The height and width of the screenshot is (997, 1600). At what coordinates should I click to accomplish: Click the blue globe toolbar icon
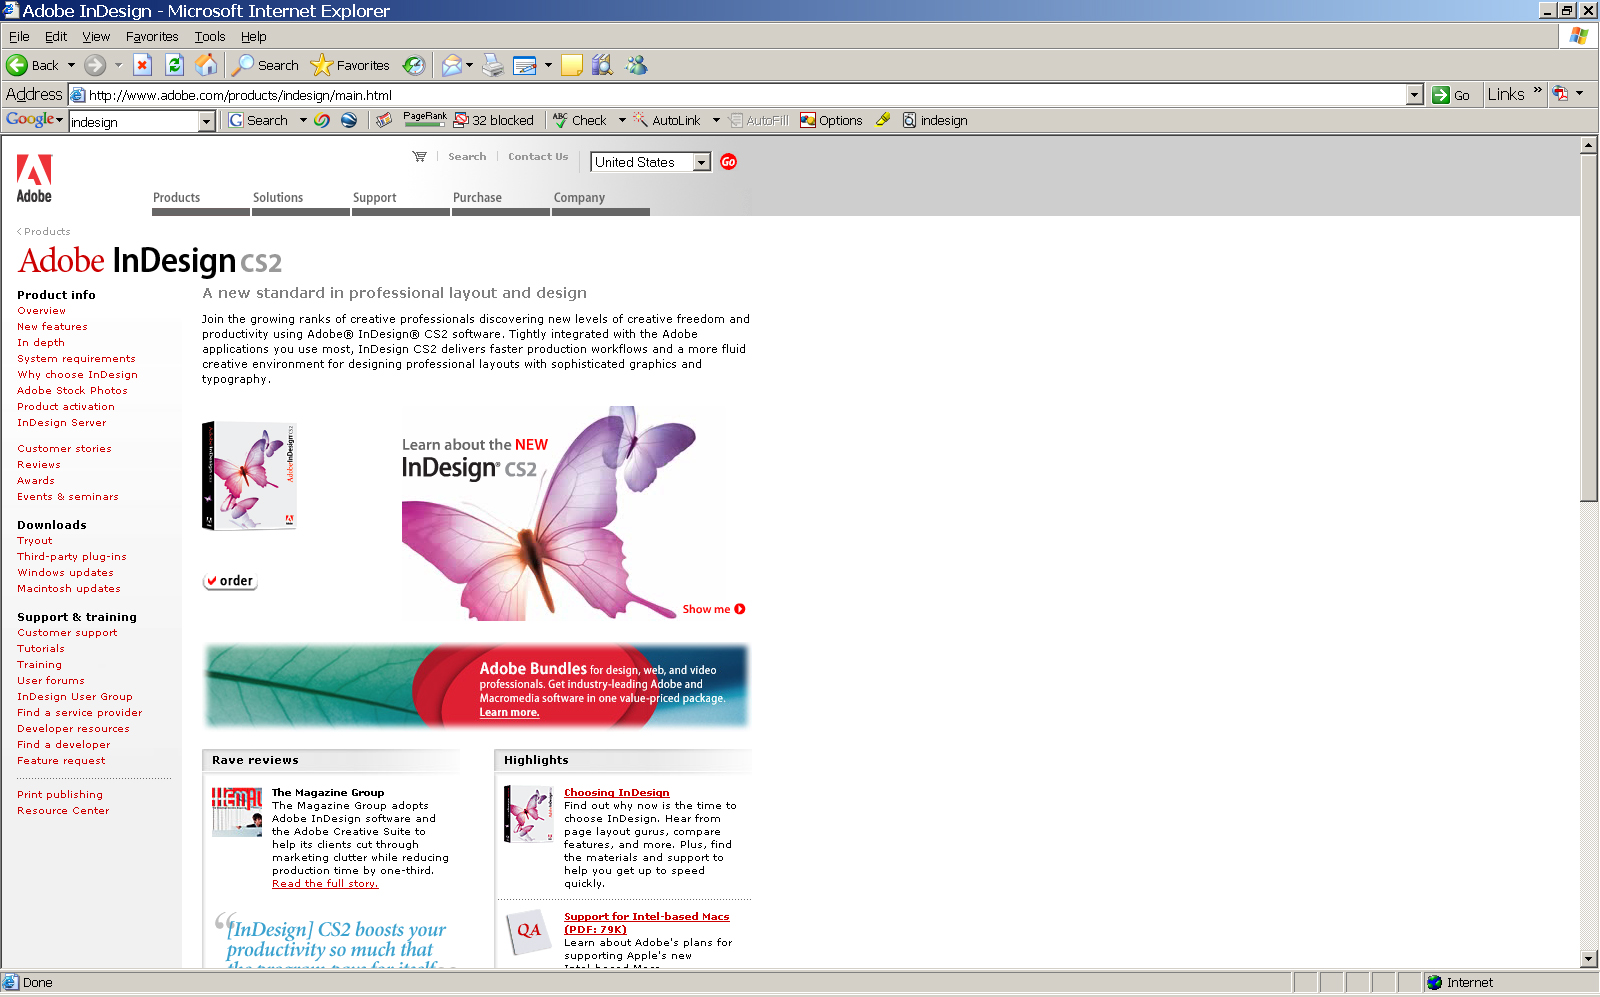coord(349,121)
